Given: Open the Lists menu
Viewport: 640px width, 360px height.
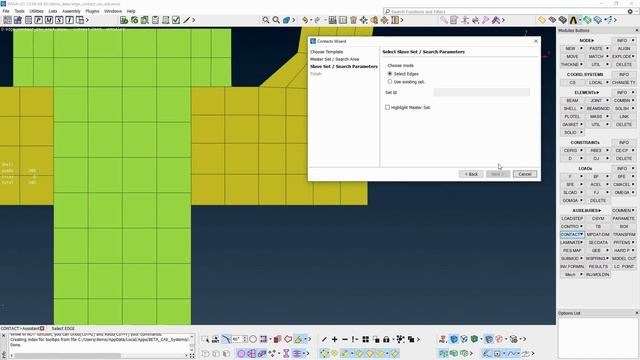Looking at the screenshot, I should 53,11.
